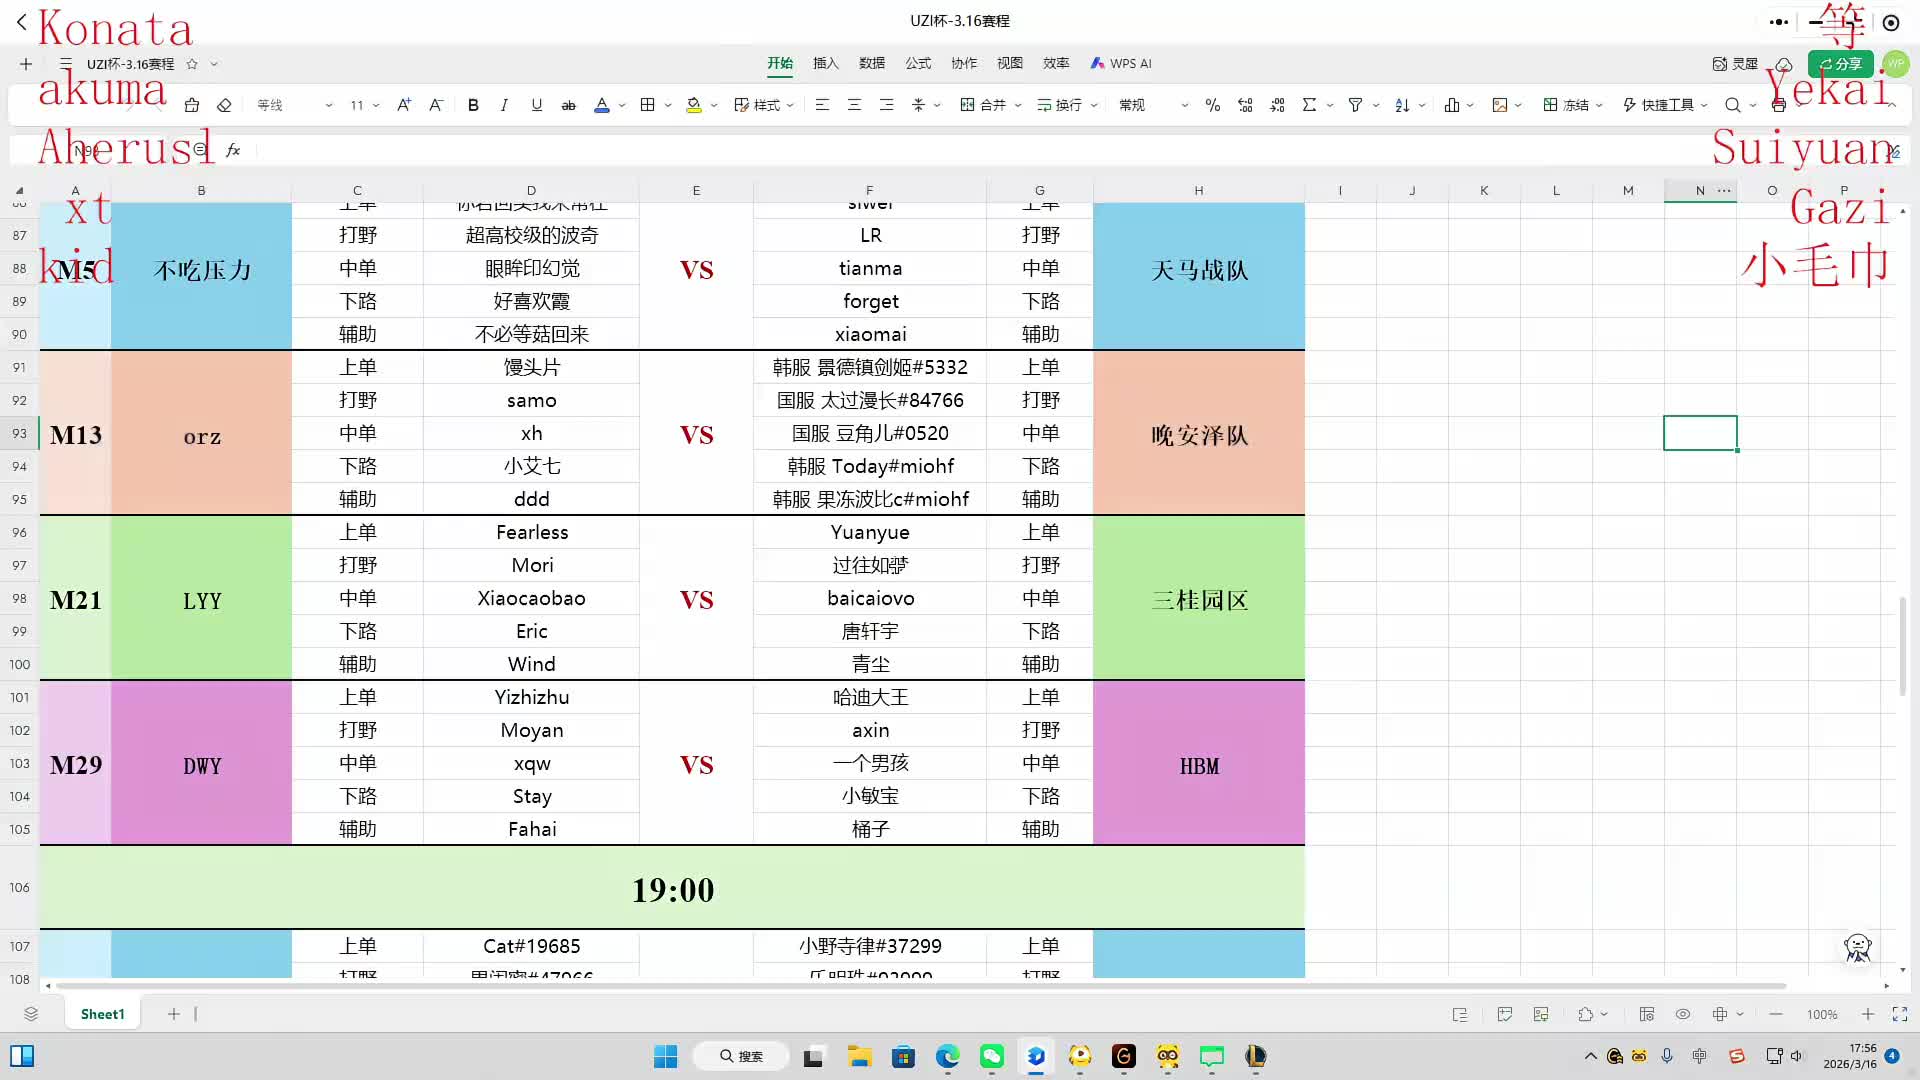Switch to the 插入 ribbon tab
Viewport: 1920px width, 1080px height.
click(x=825, y=63)
